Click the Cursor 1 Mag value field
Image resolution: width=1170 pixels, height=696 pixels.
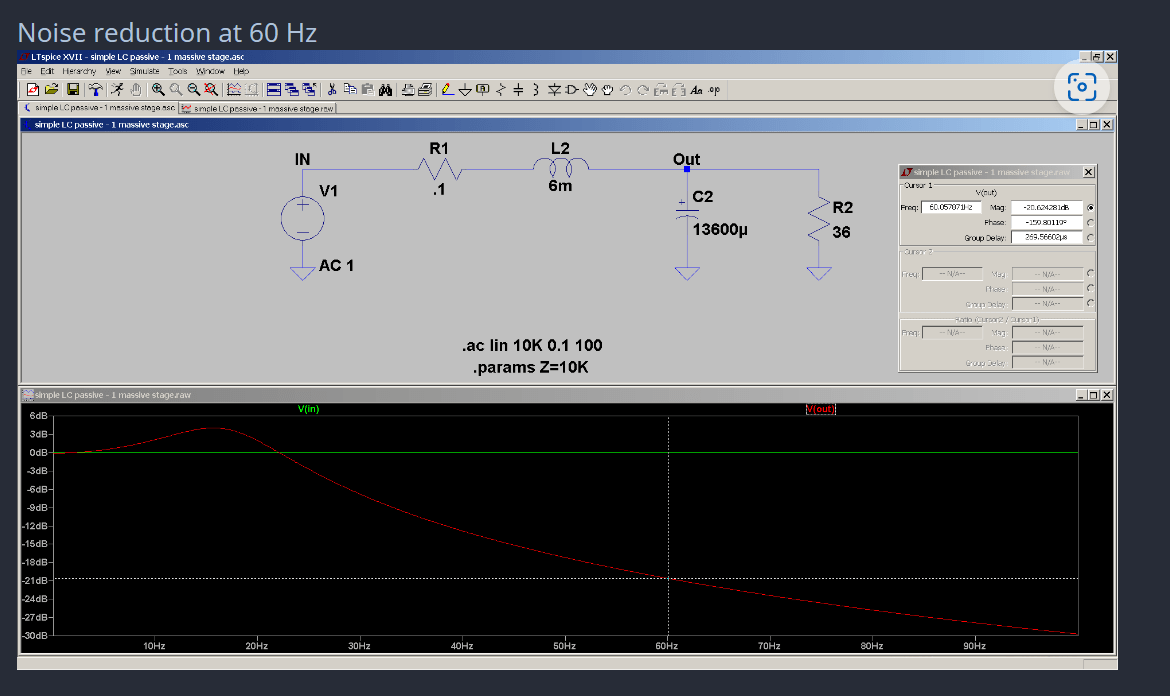[1047, 207]
